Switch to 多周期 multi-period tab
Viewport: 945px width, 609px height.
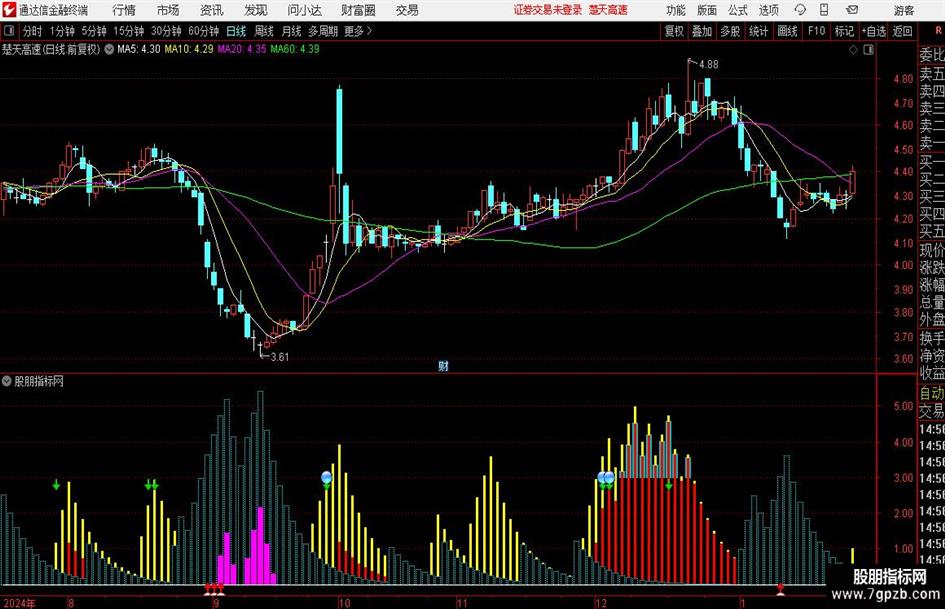[323, 31]
